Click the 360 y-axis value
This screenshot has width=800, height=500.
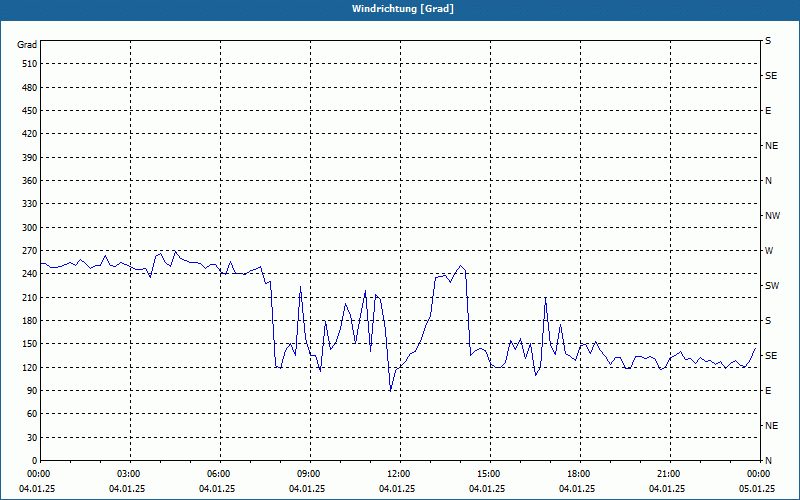click(30, 181)
